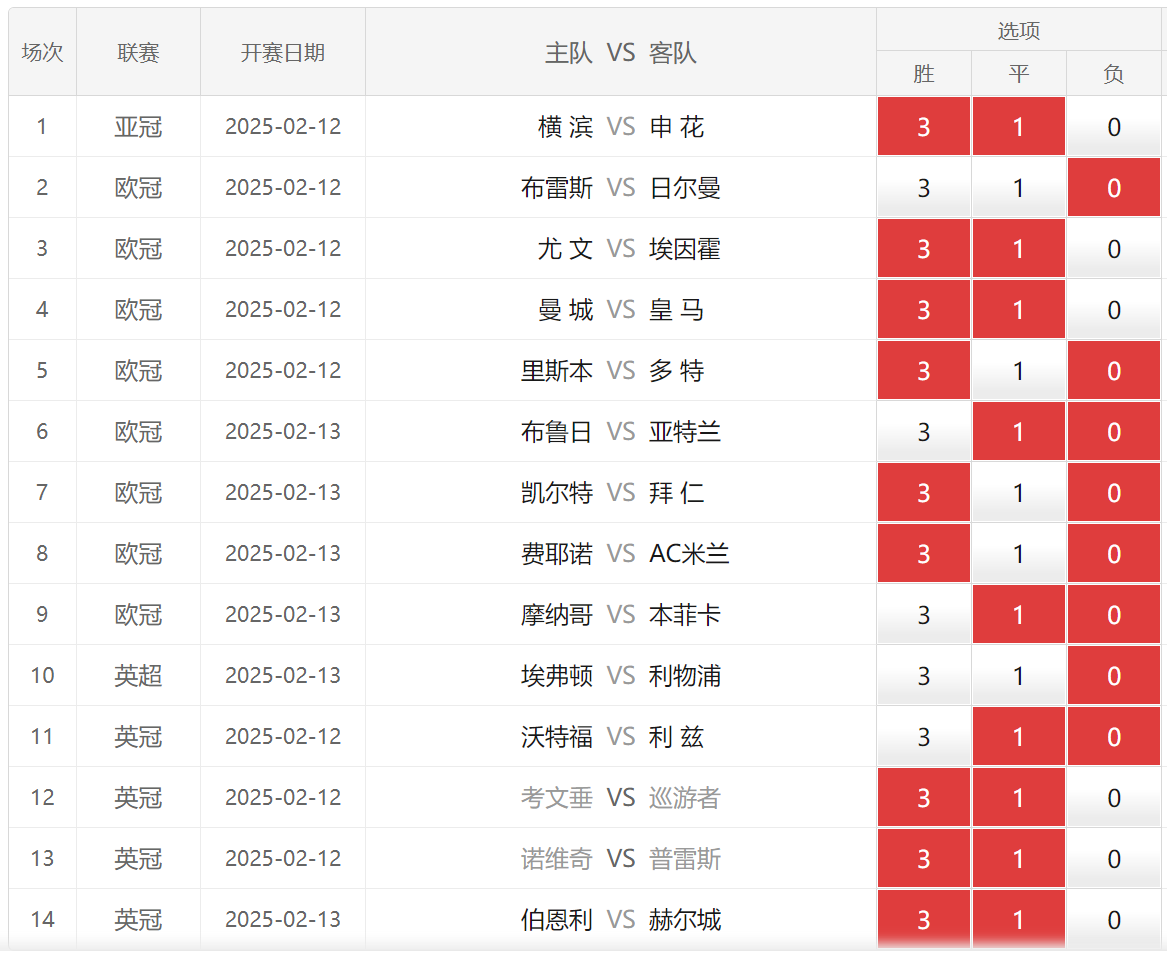Click the 场次 column header
Screen dimensions: 1167x955
[x=42, y=52]
